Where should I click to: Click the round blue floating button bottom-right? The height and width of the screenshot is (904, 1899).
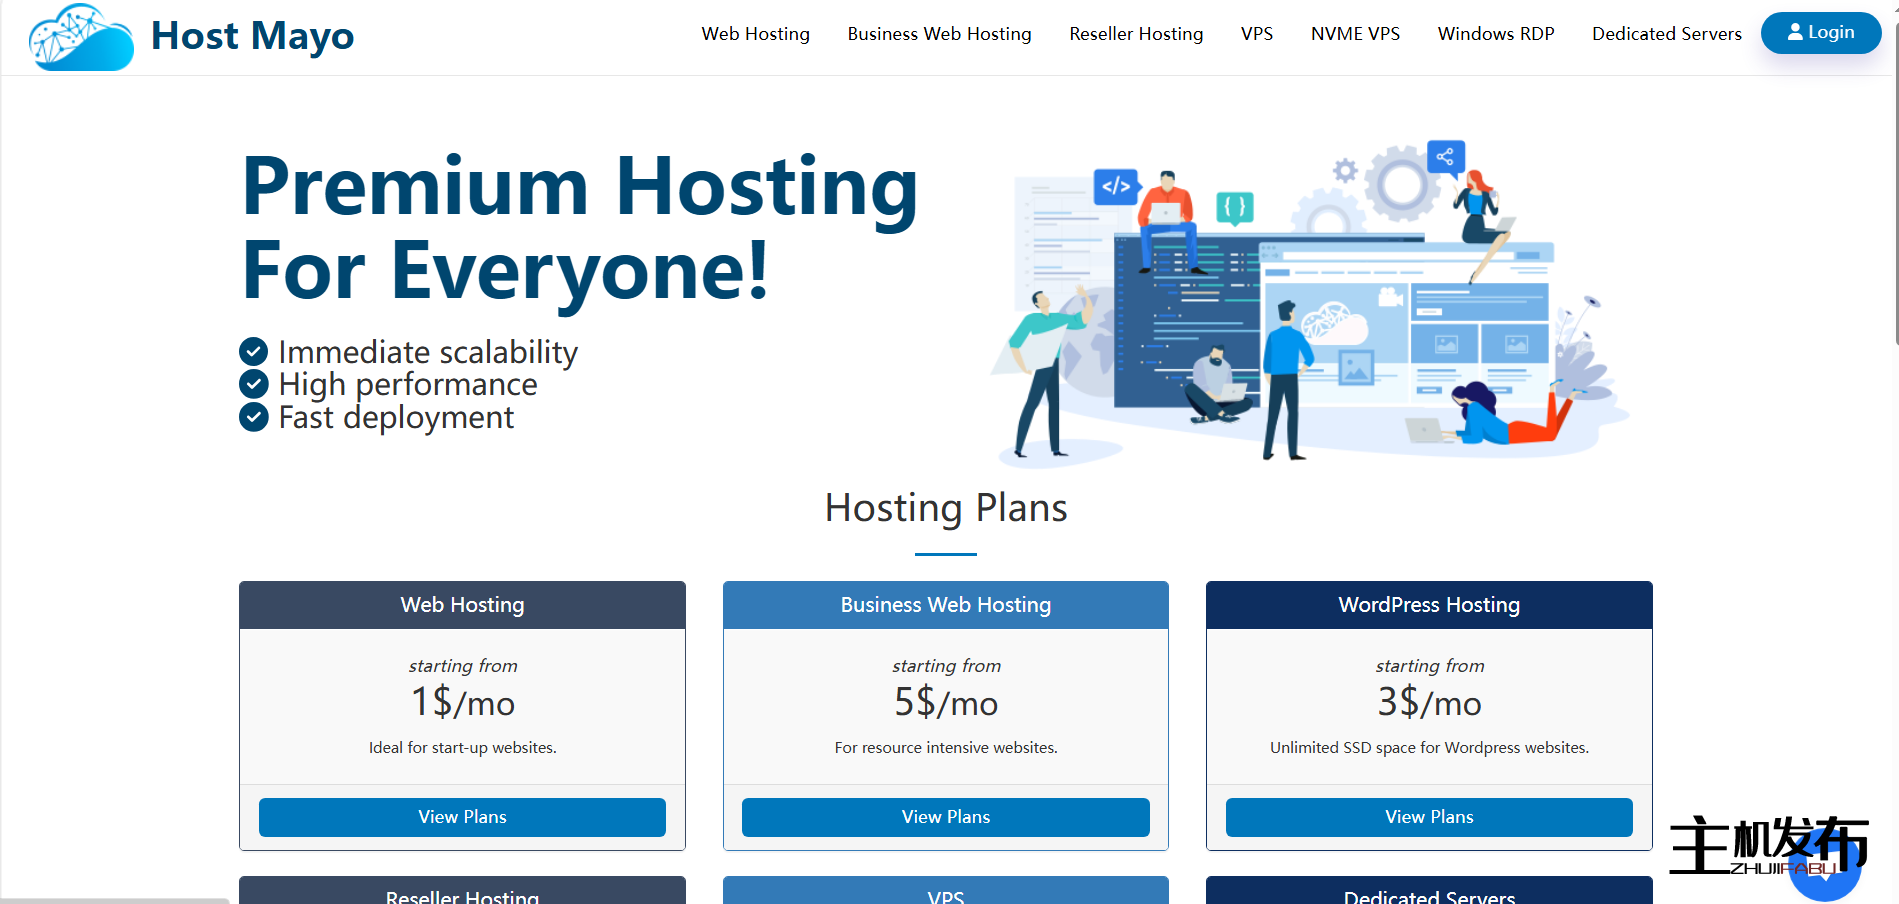coord(1824,868)
